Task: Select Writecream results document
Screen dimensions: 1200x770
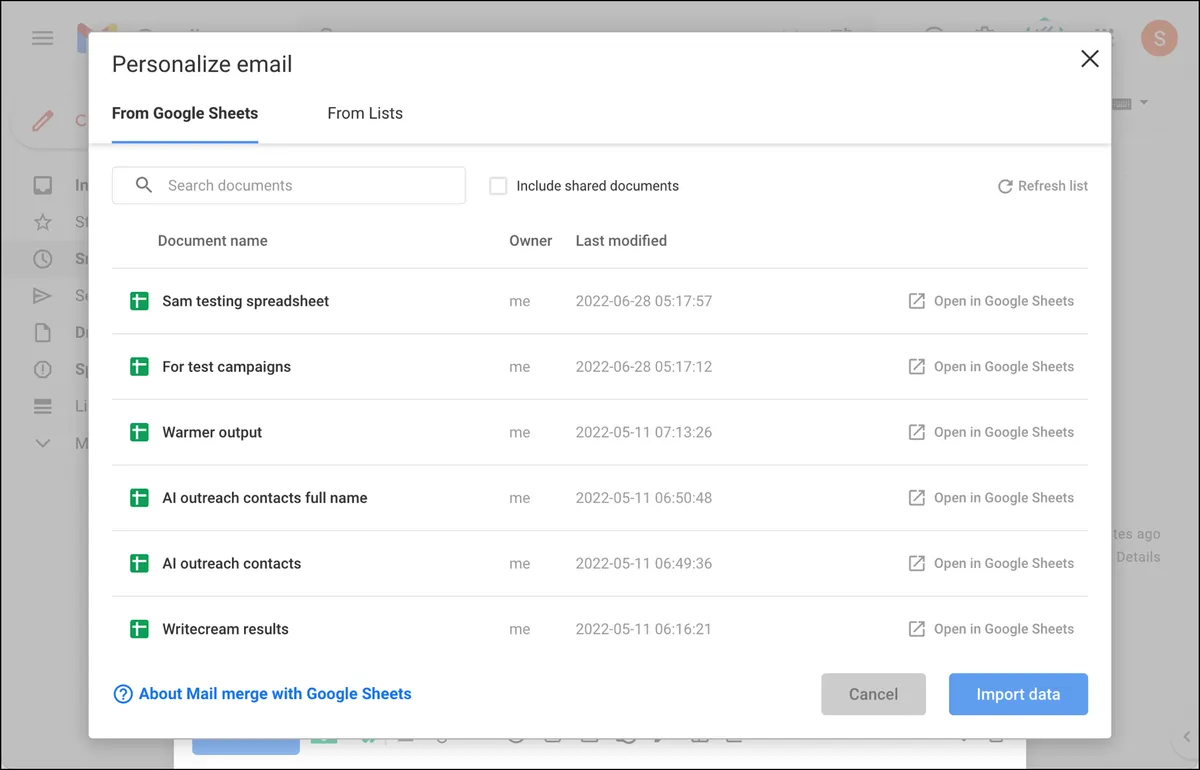Action: 600,629
